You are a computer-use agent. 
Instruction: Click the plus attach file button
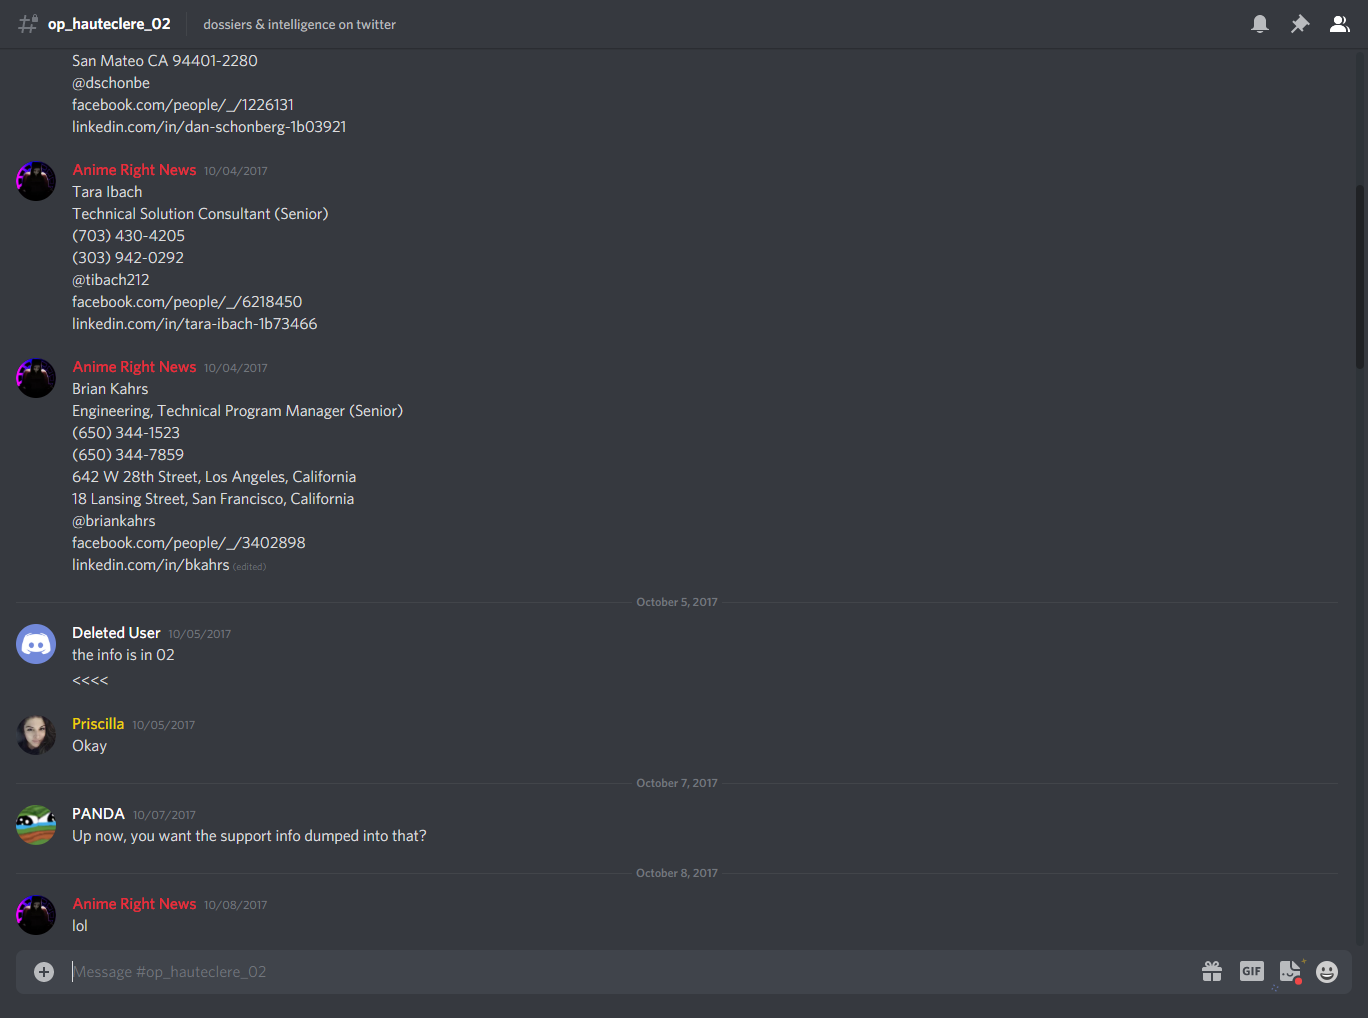(x=44, y=972)
